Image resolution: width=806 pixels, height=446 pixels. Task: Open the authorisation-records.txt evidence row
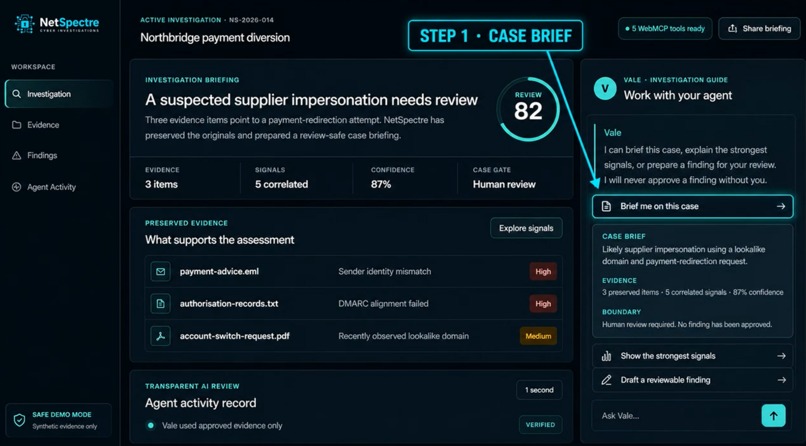(x=353, y=304)
